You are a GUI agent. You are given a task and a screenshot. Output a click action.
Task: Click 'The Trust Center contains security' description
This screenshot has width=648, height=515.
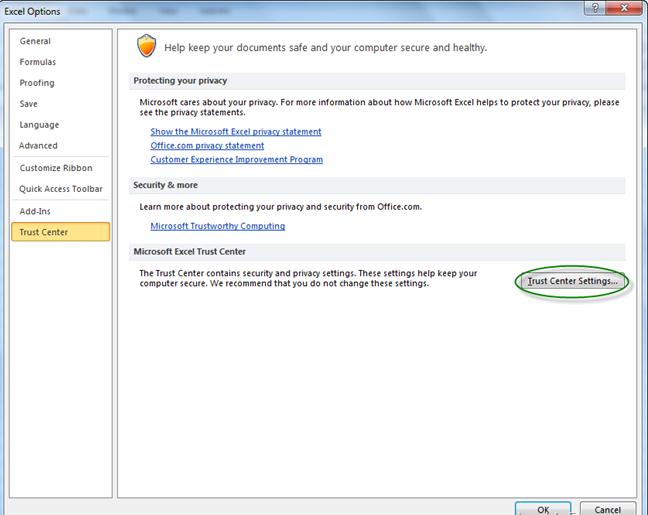click(x=308, y=278)
